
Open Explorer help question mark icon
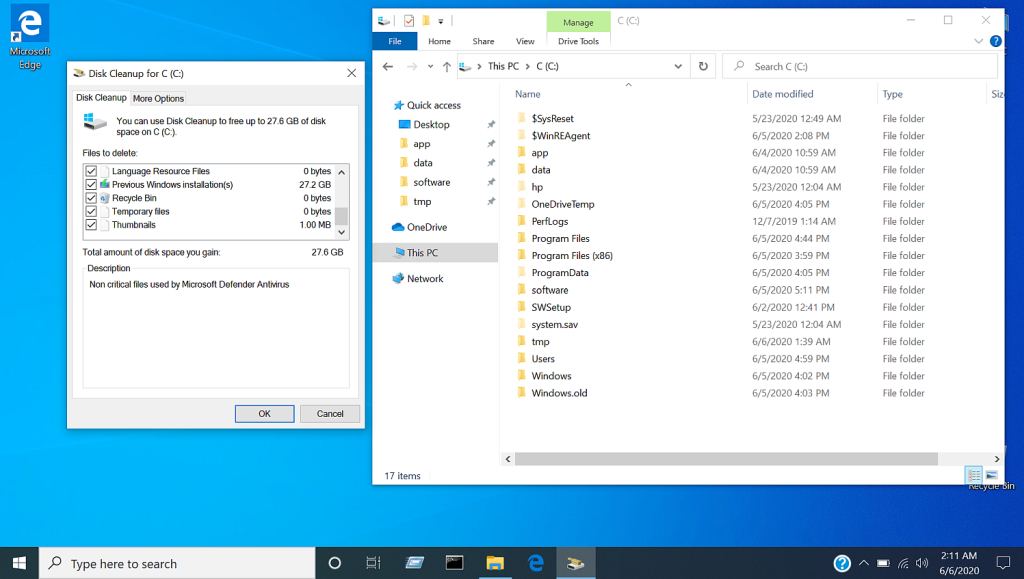click(995, 41)
